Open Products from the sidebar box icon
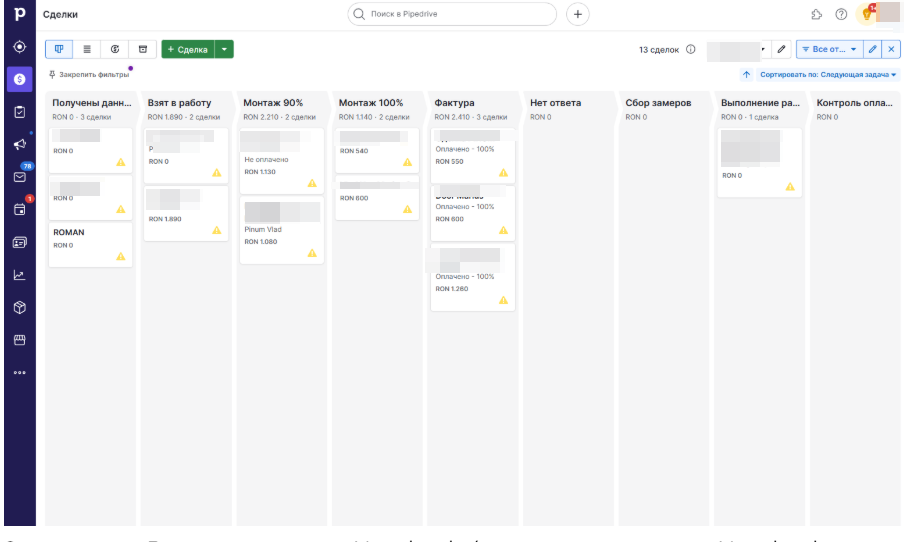This screenshot has width=904, height=542. (x=19, y=307)
